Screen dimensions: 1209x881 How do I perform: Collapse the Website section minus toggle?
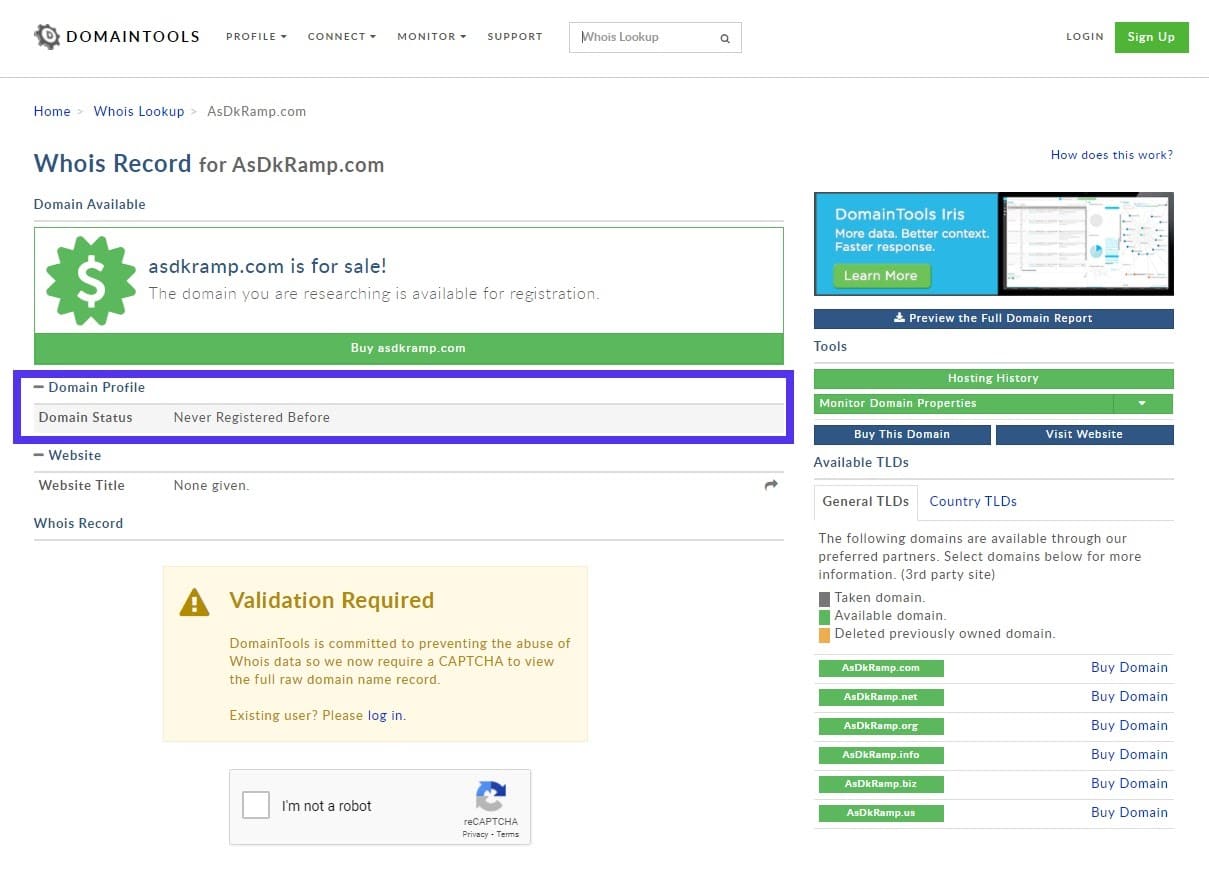(41, 455)
